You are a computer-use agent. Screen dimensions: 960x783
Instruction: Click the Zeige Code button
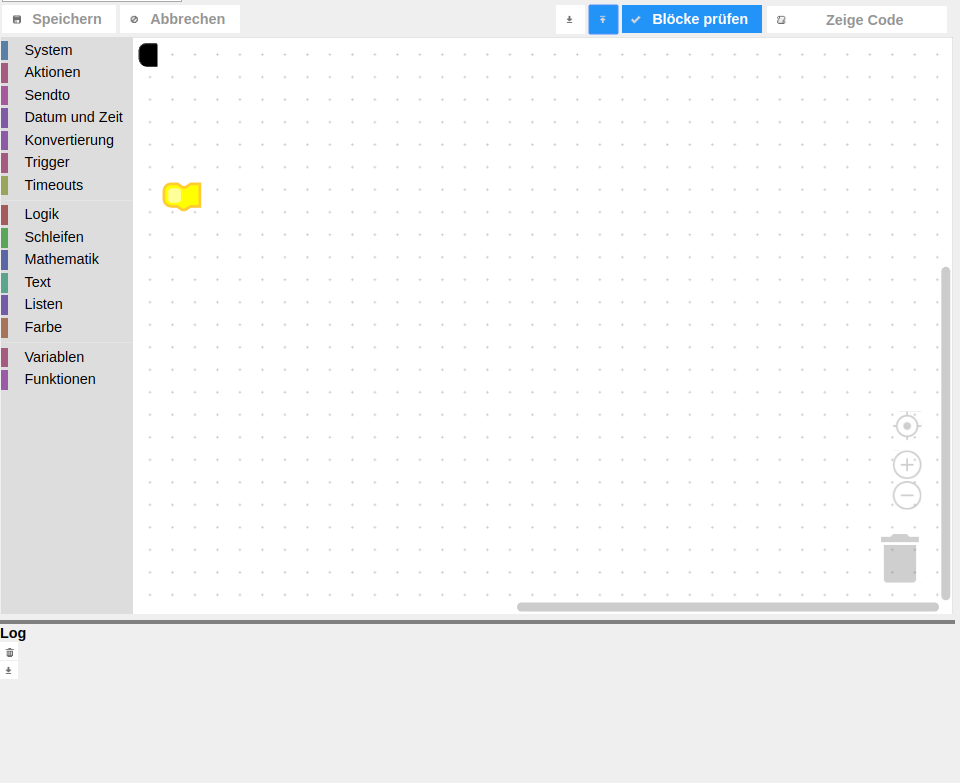coord(857,20)
